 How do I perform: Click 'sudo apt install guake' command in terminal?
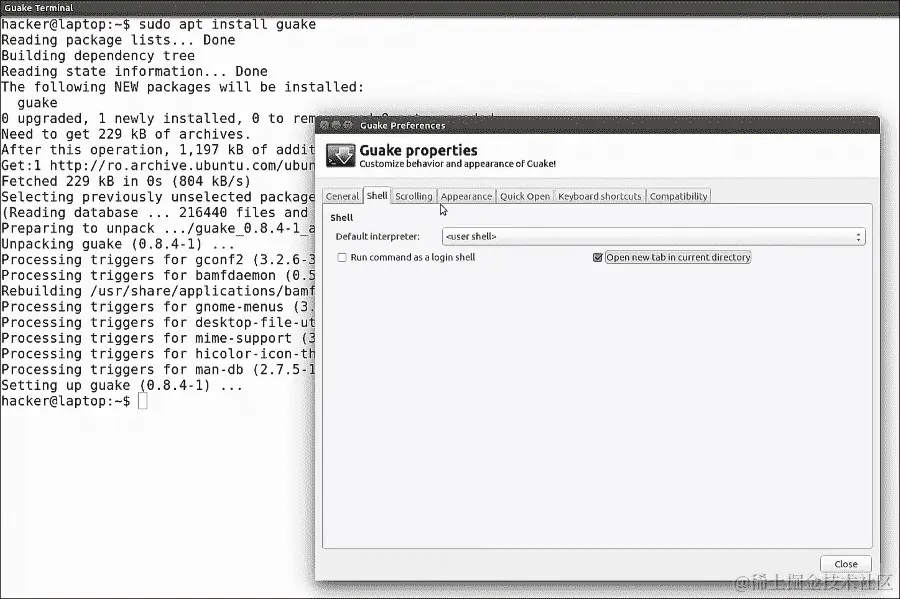click(x=227, y=25)
